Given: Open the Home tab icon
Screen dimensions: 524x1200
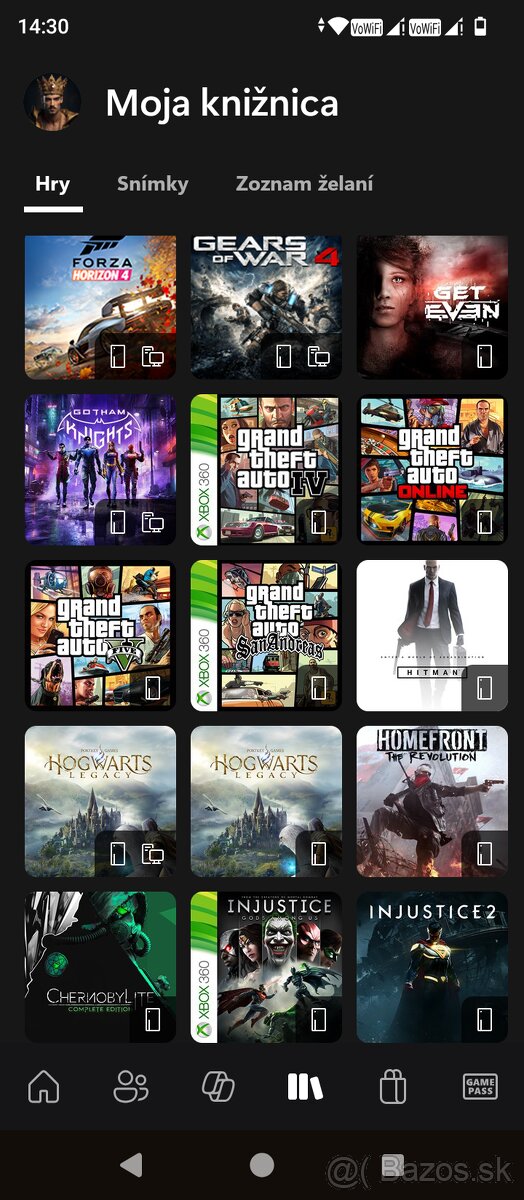Looking at the screenshot, I should pos(43,1086).
